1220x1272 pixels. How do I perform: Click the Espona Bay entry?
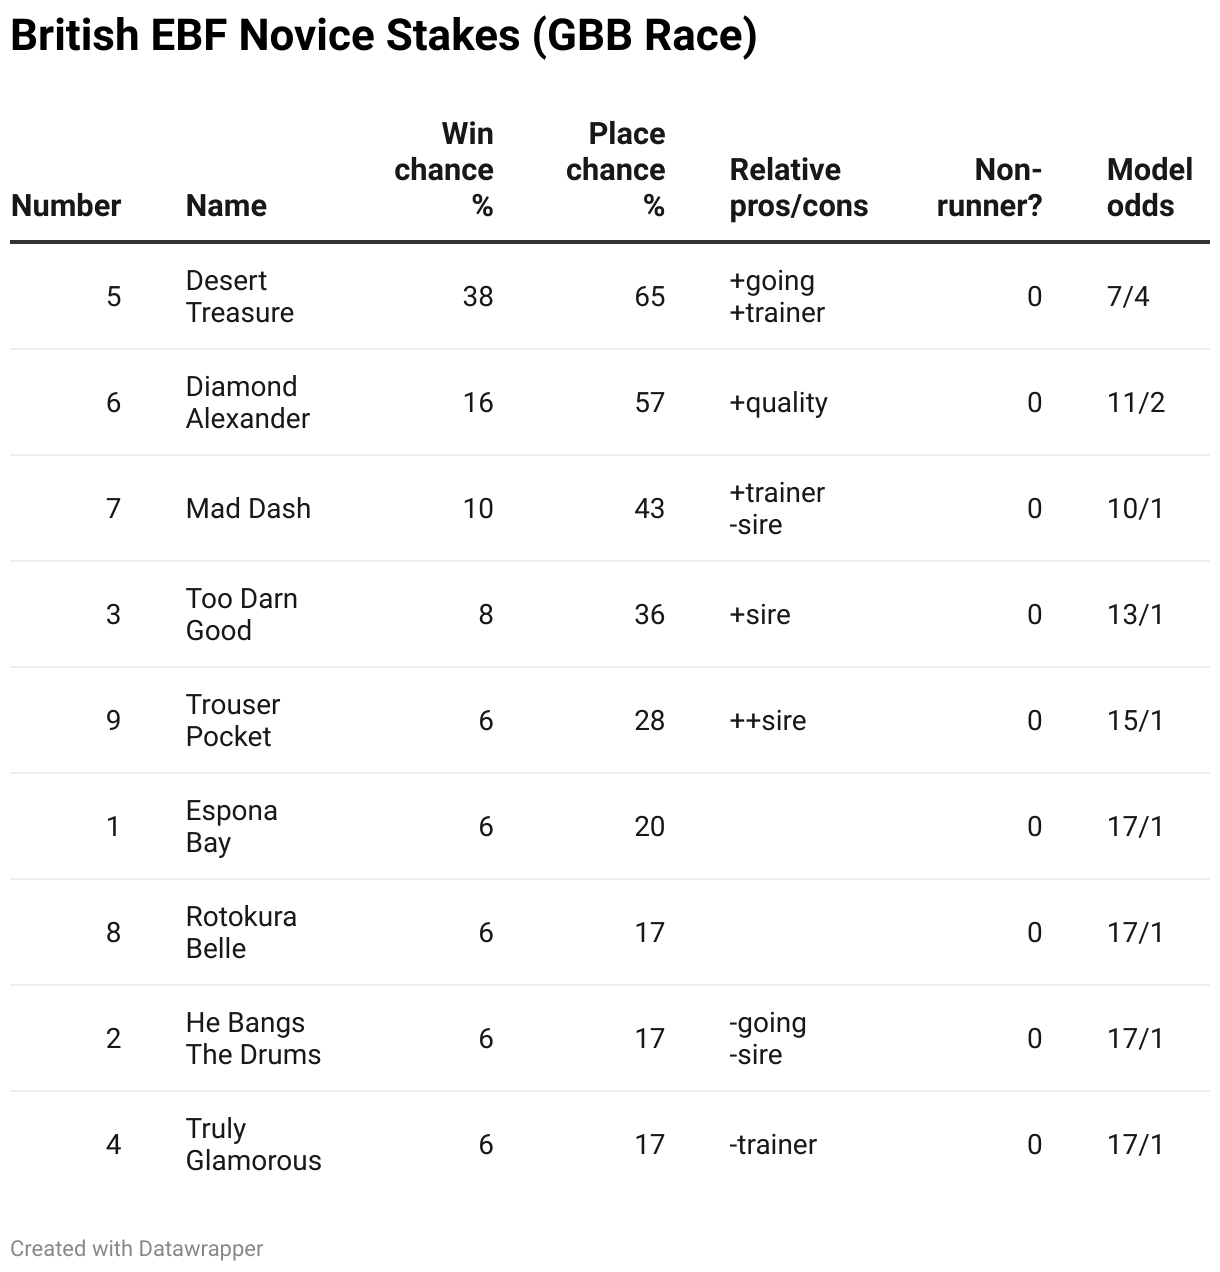(x=232, y=827)
